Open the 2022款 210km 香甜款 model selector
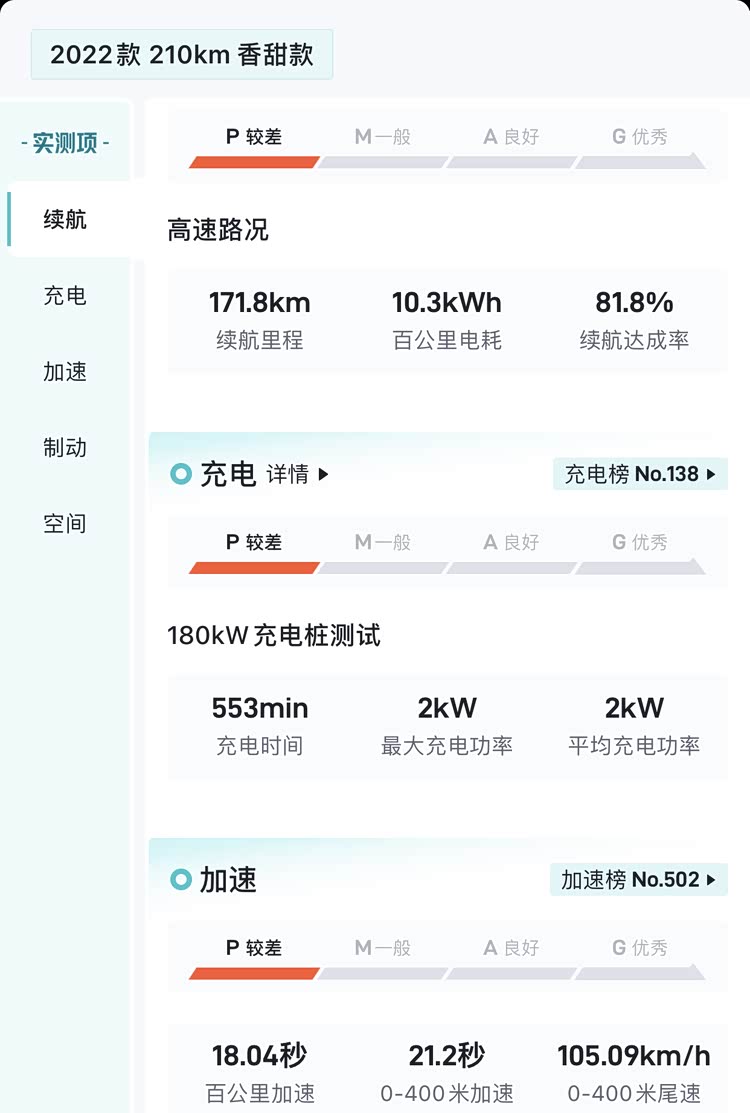 [x=182, y=54]
